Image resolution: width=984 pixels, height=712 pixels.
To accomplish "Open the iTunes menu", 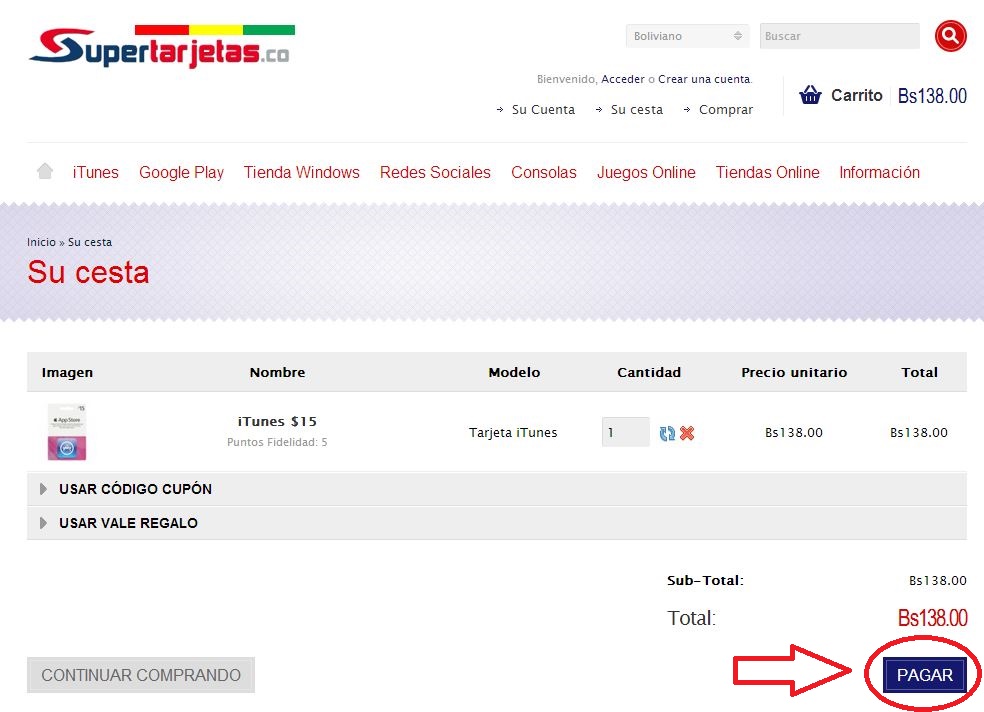I will click(95, 172).
